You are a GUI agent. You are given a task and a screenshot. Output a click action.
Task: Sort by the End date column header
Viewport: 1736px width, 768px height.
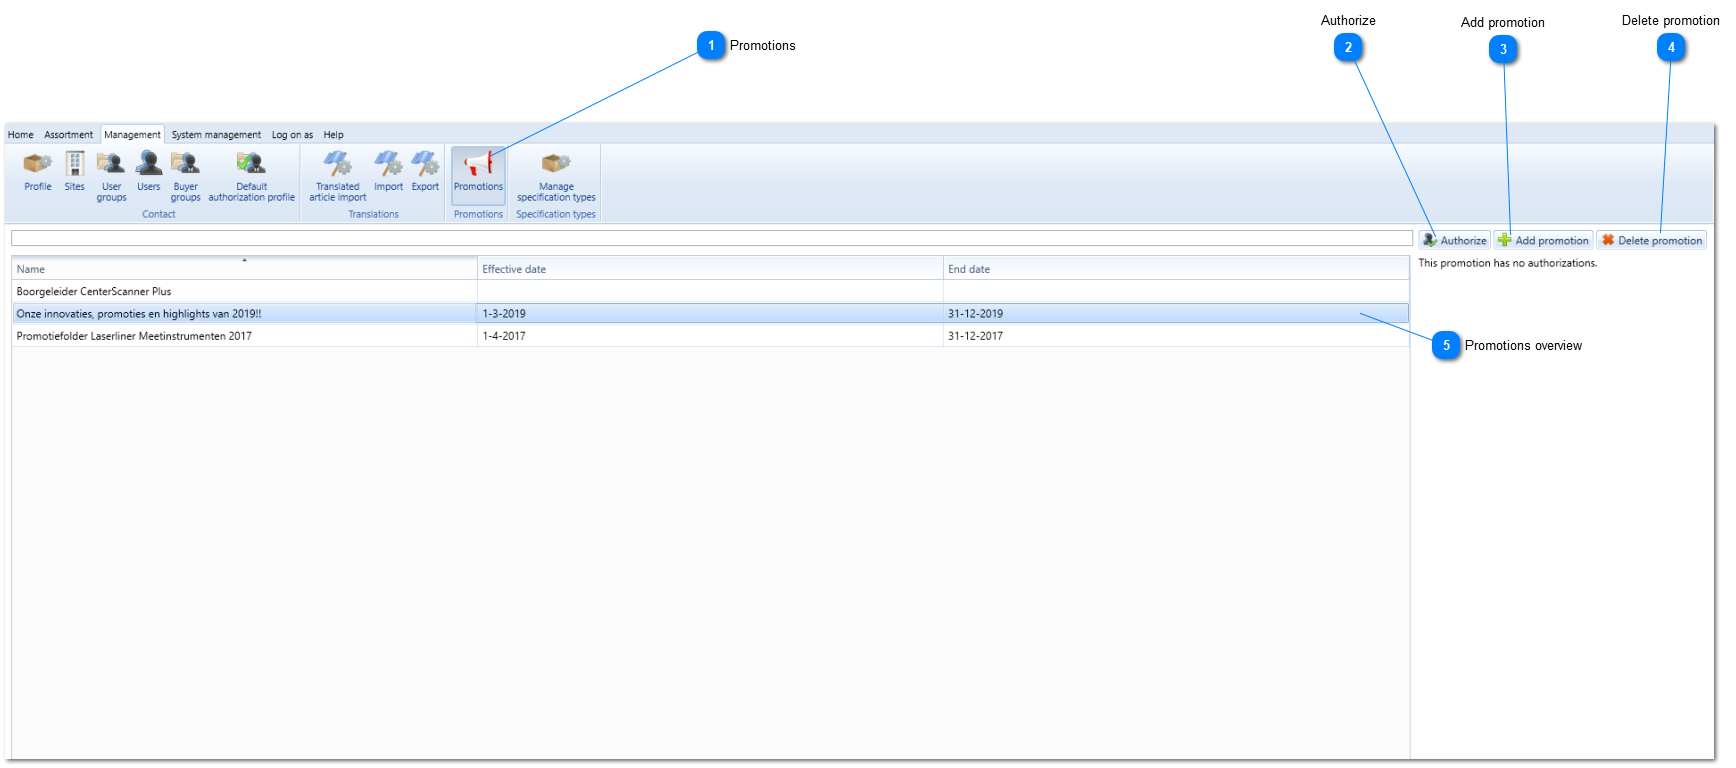coord(1176,268)
